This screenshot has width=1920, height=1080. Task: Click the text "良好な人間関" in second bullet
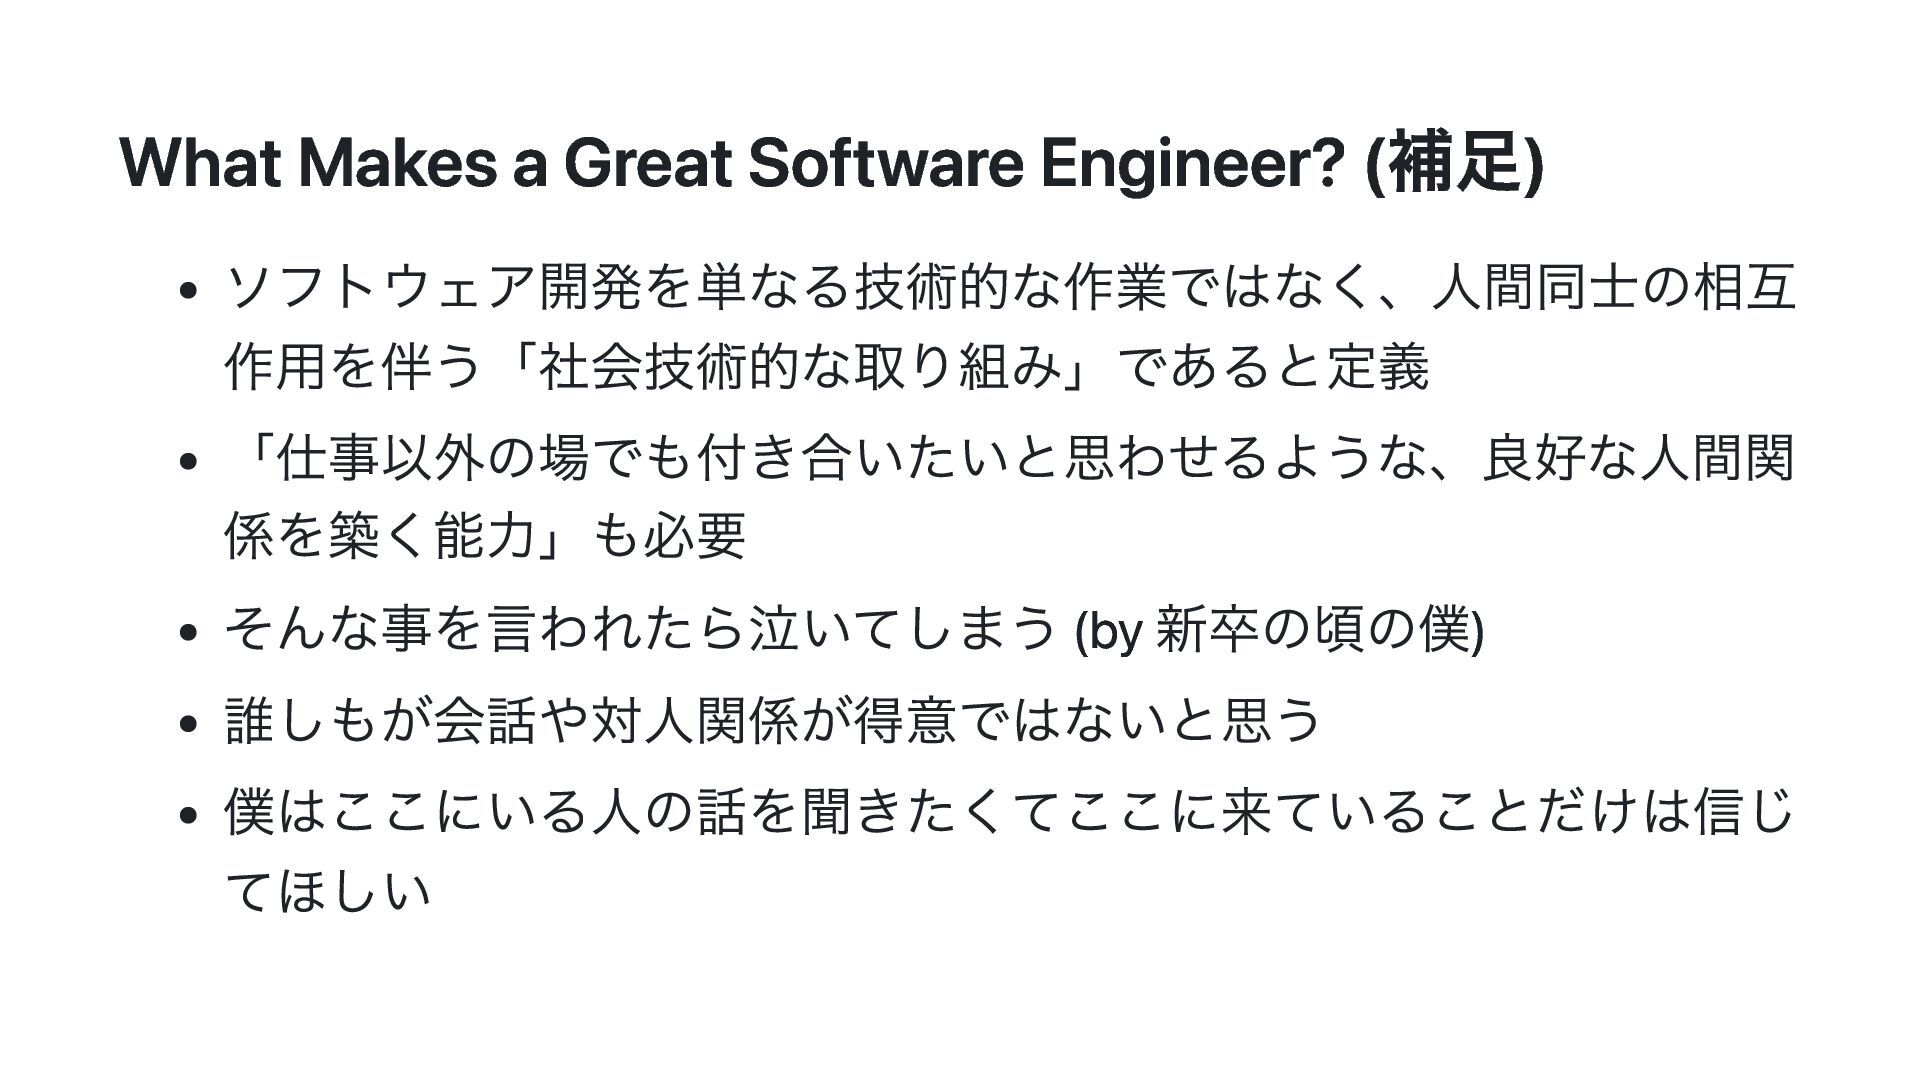(x=1638, y=459)
